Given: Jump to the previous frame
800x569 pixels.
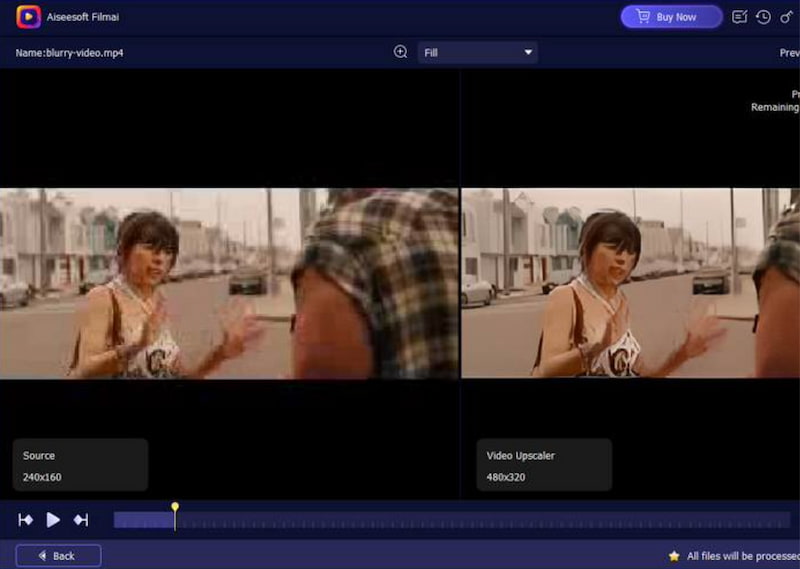Looking at the screenshot, I should pyautogui.click(x=26, y=520).
